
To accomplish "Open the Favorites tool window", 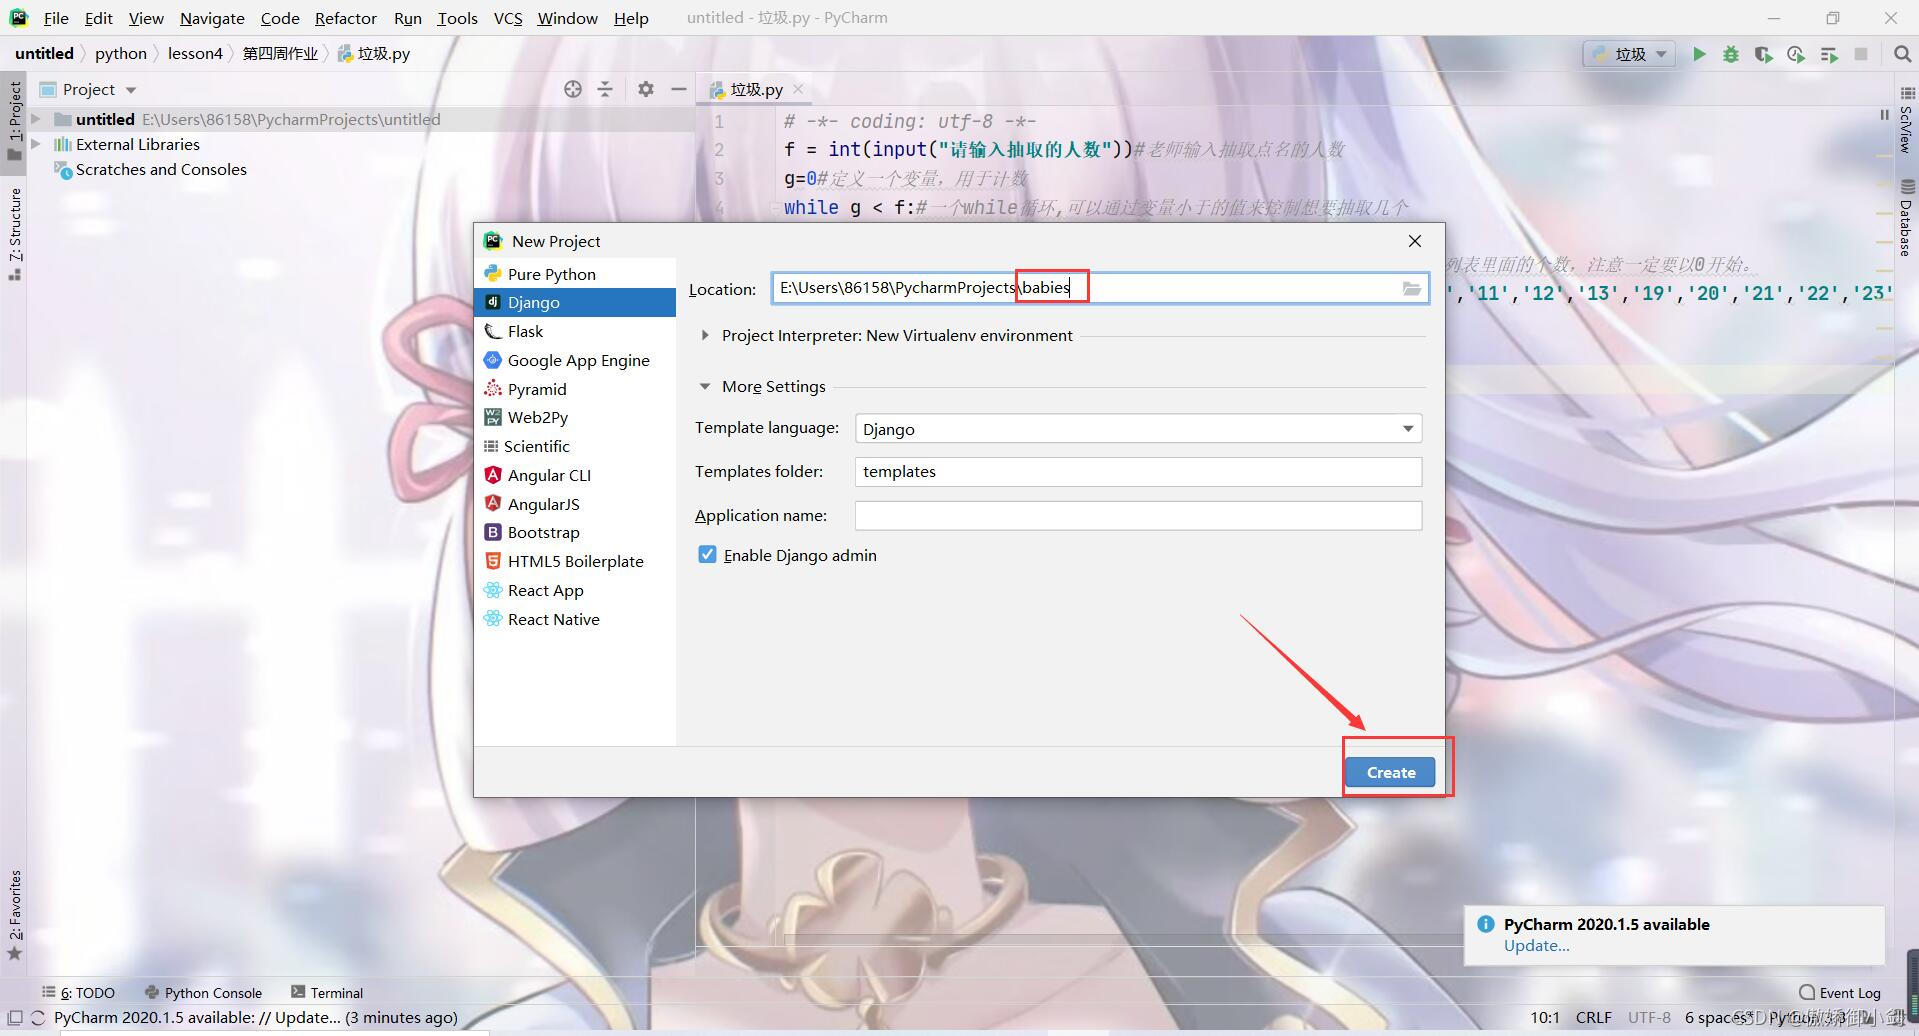I will [14, 914].
